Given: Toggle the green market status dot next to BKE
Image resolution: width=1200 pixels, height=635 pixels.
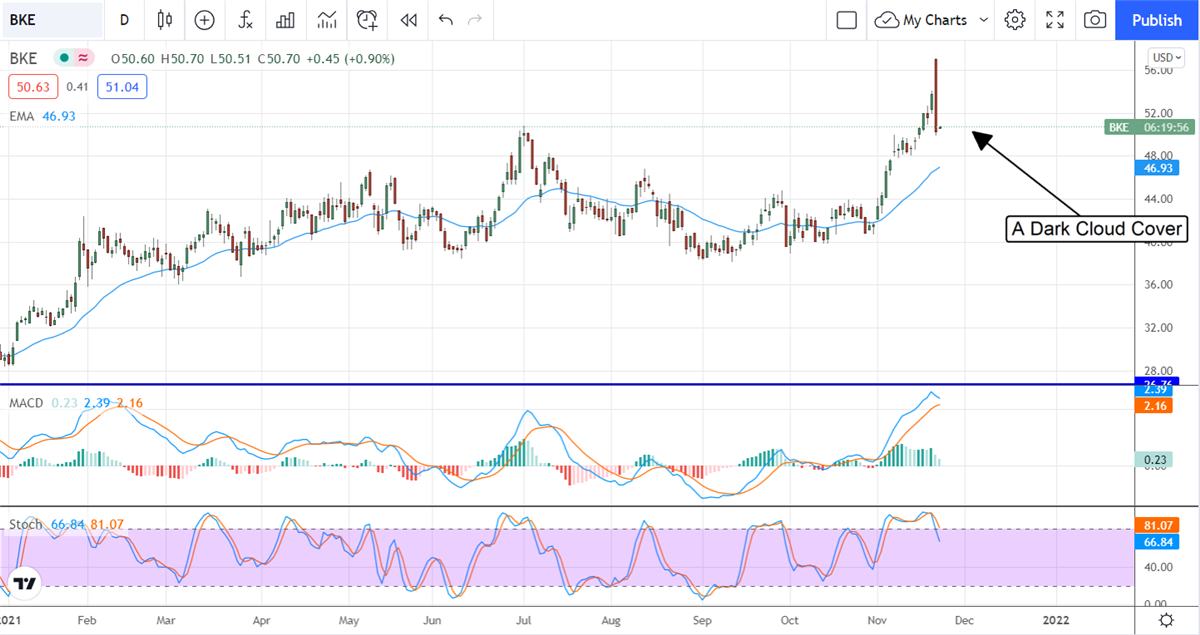Looking at the screenshot, I should click(x=64, y=59).
